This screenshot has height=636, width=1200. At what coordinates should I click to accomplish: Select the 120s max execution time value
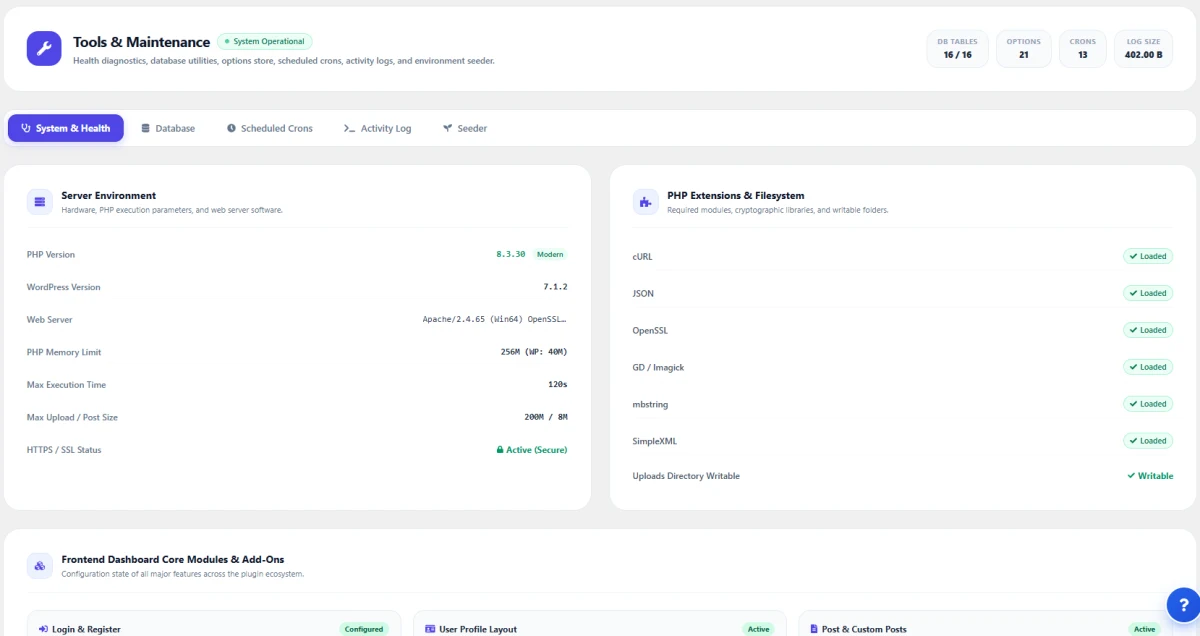558,385
